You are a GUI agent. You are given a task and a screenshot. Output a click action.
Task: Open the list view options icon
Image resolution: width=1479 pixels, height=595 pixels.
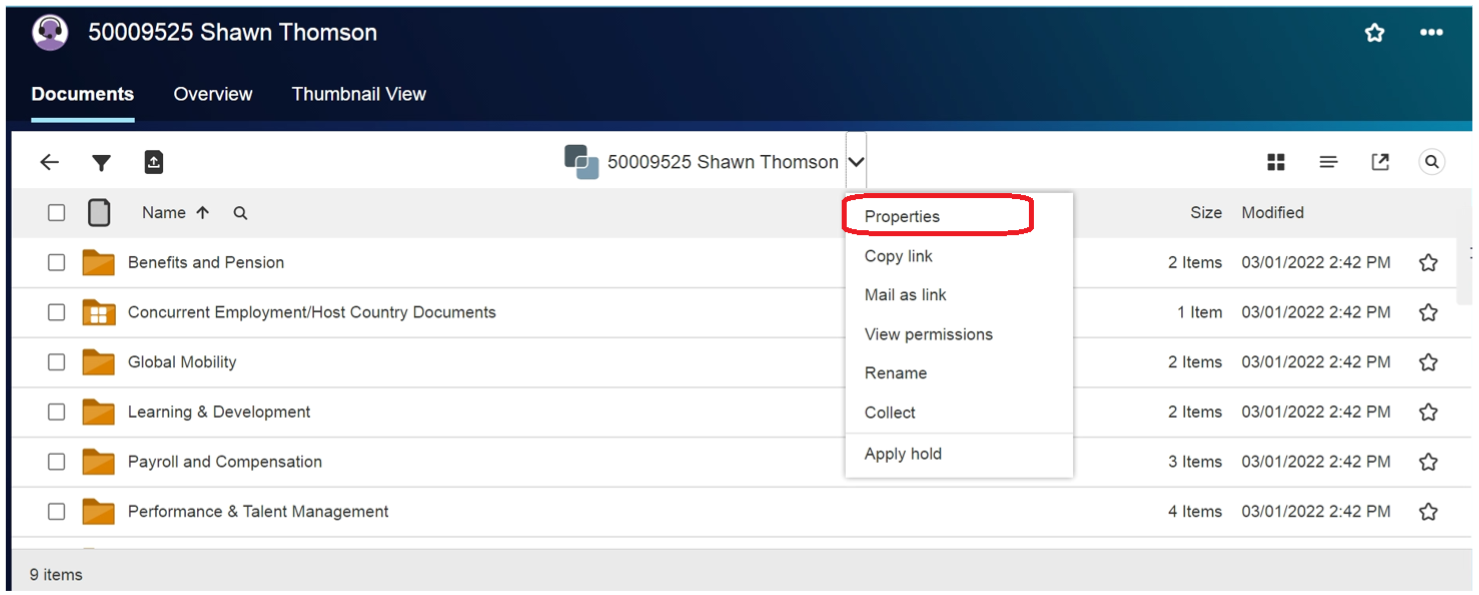pos(1328,162)
